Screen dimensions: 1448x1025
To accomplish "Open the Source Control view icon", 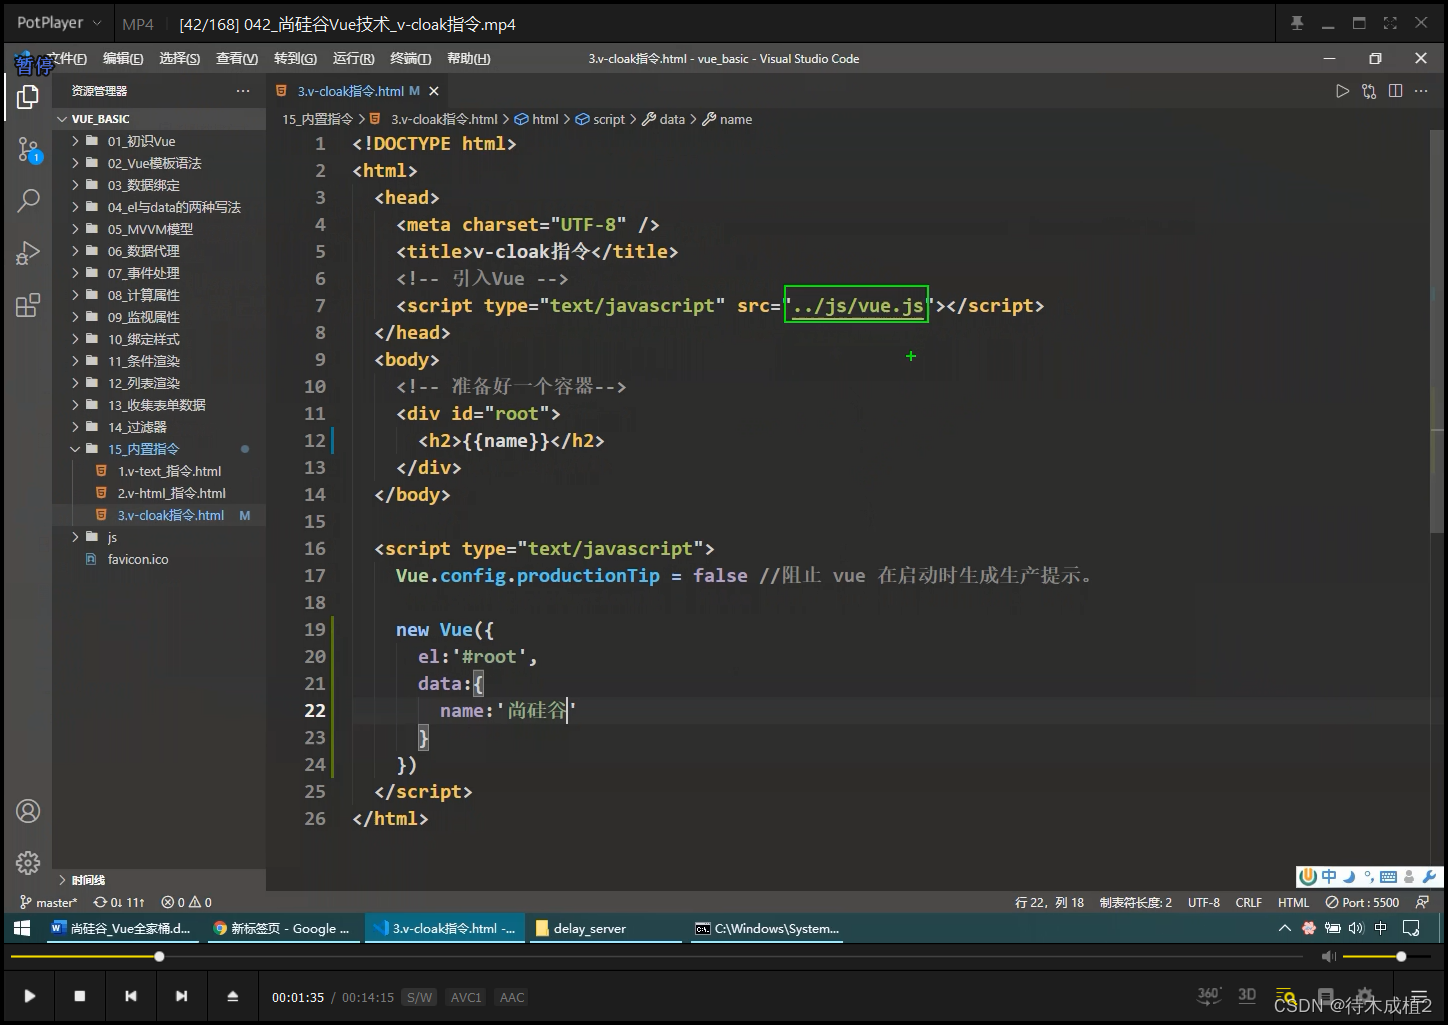I will click(x=28, y=151).
